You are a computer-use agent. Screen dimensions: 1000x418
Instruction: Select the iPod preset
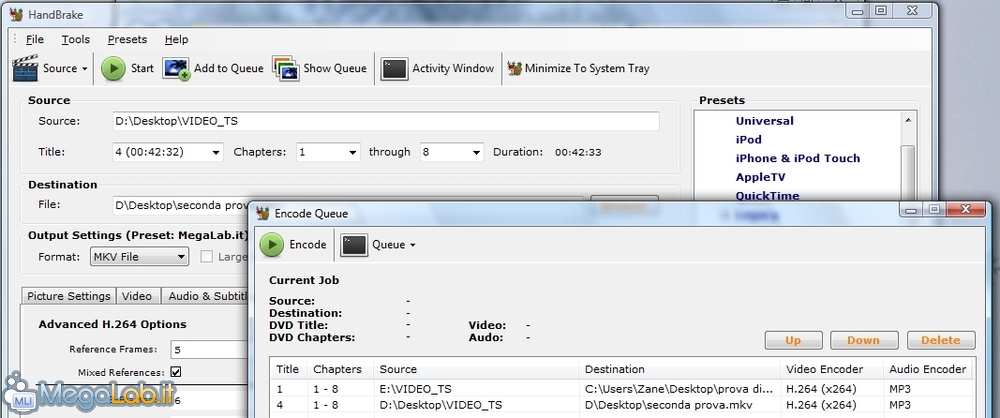[749, 140]
